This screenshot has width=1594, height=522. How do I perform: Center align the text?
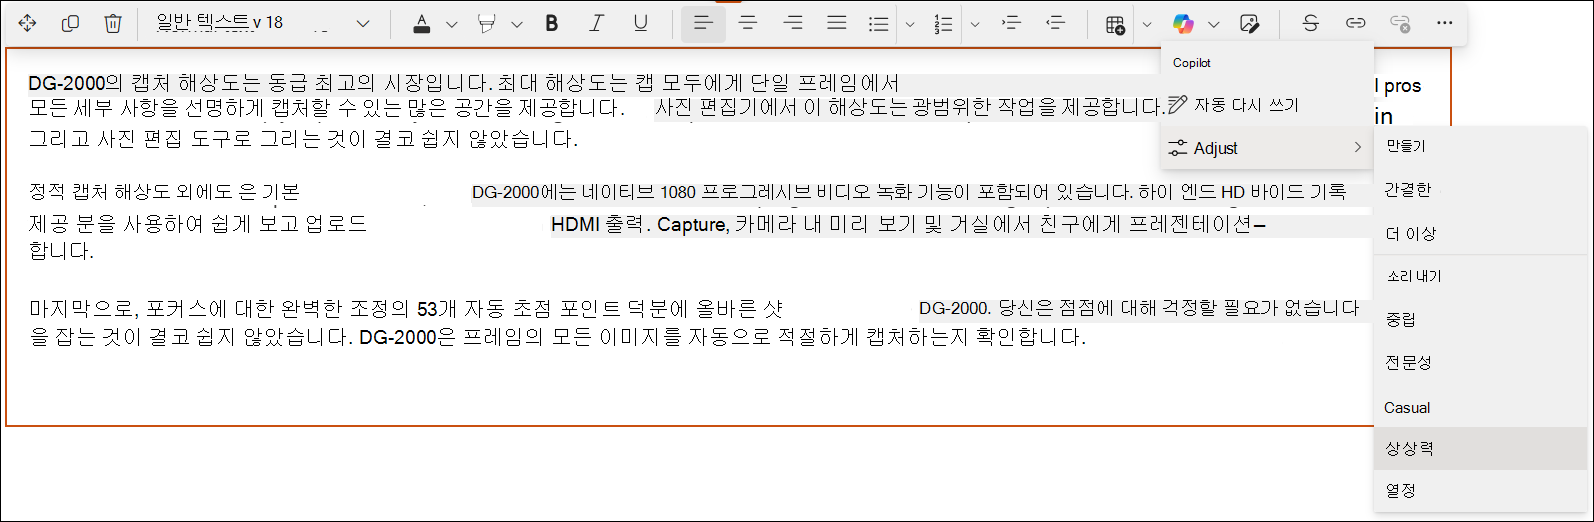pyautogui.click(x=748, y=23)
